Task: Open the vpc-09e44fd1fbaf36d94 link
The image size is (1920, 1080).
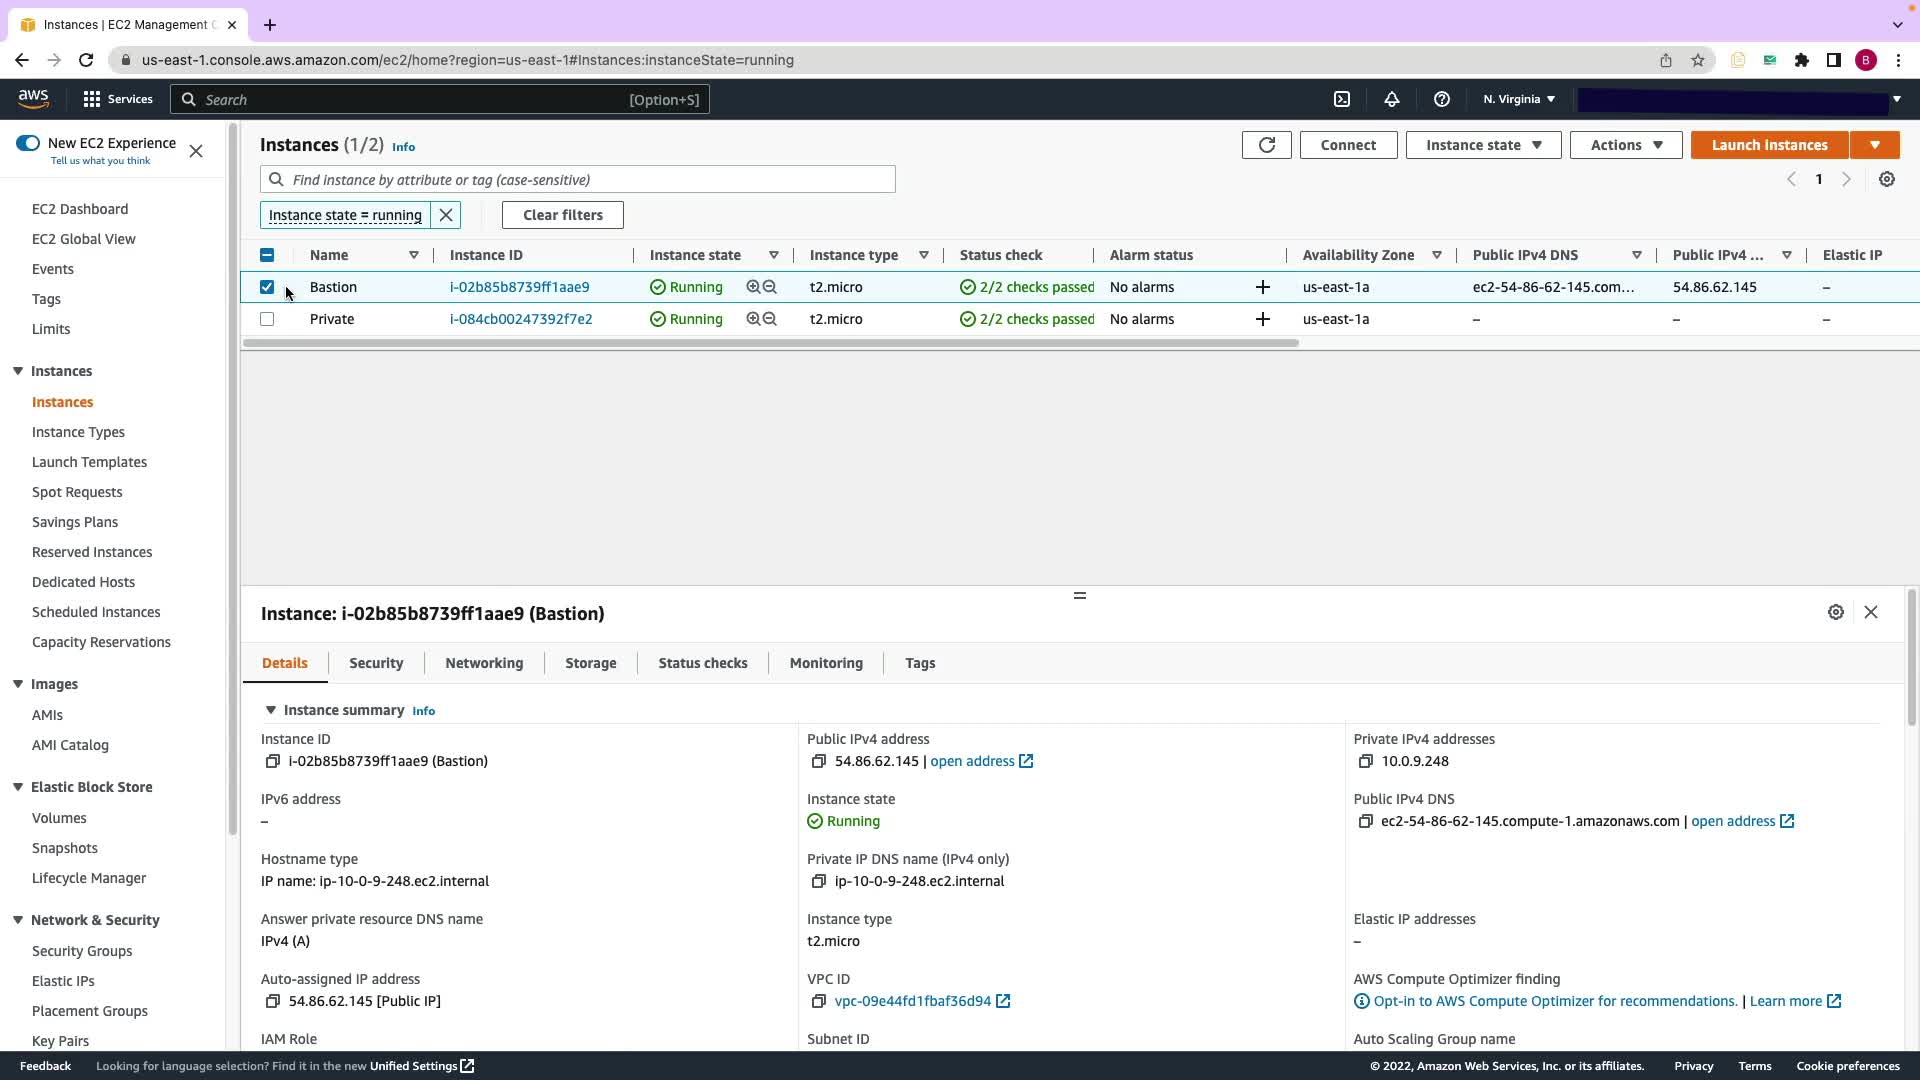Action: coord(912,1001)
